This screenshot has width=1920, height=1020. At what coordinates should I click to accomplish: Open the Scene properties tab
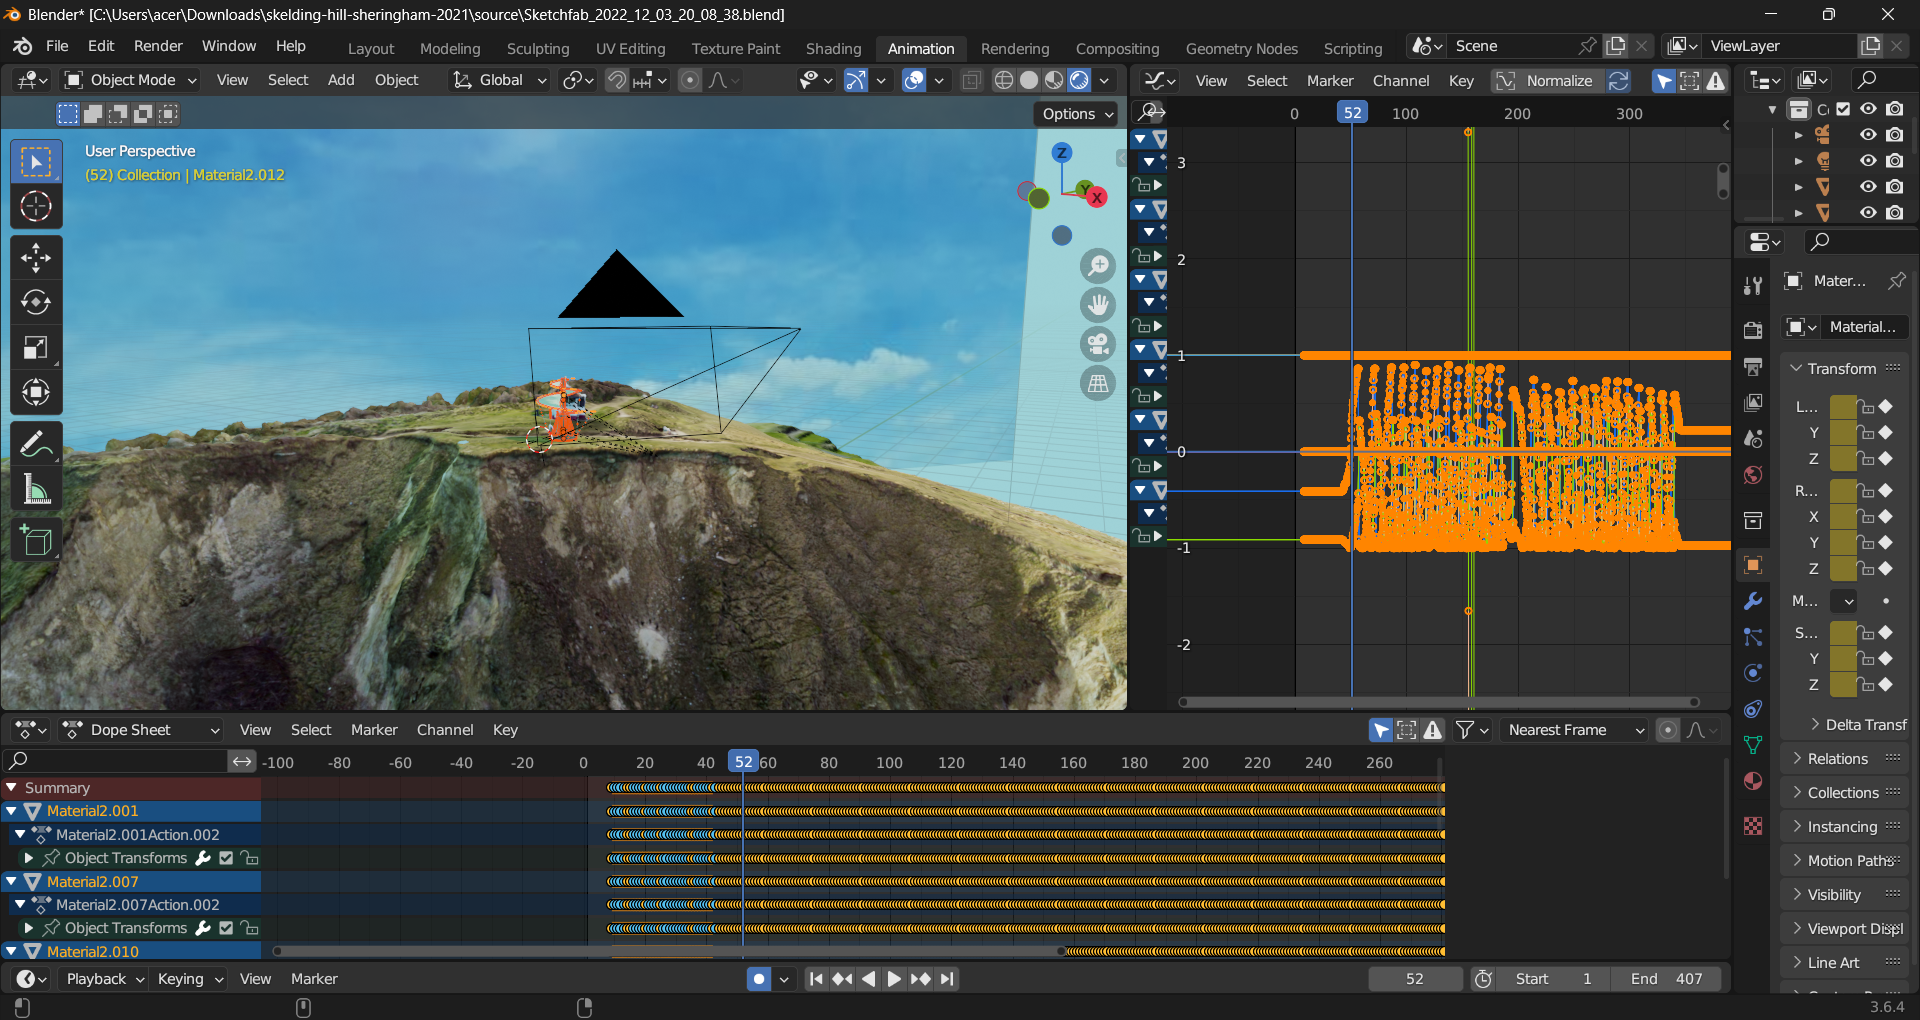tap(1753, 438)
